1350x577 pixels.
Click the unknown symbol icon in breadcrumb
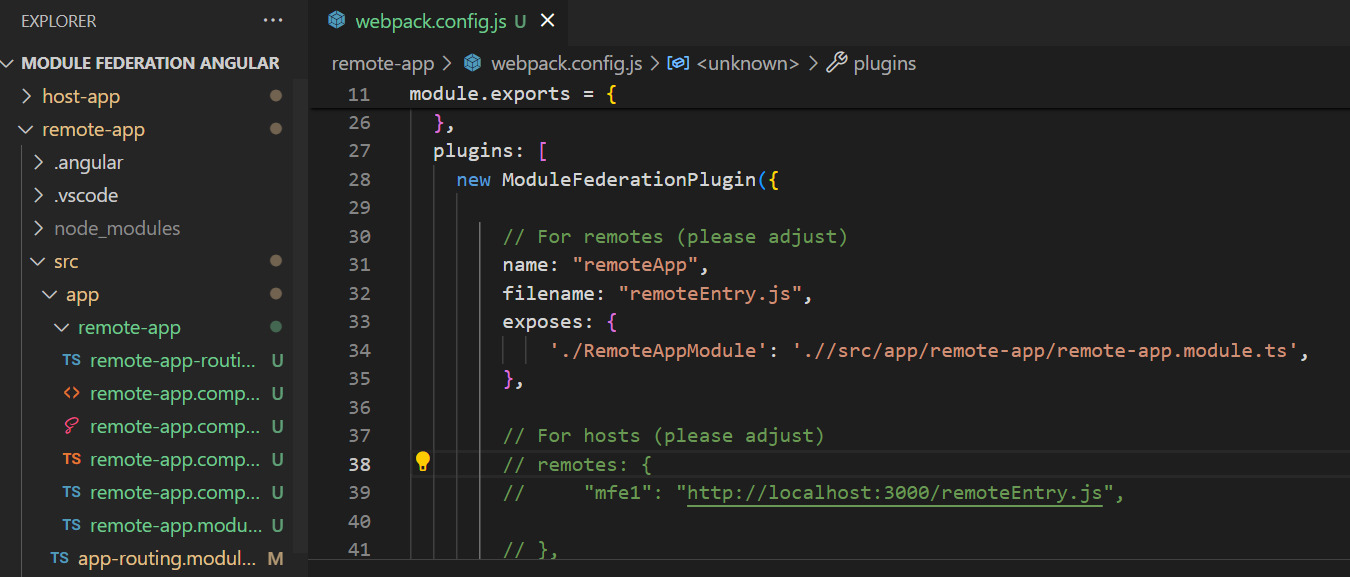coord(679,63)
